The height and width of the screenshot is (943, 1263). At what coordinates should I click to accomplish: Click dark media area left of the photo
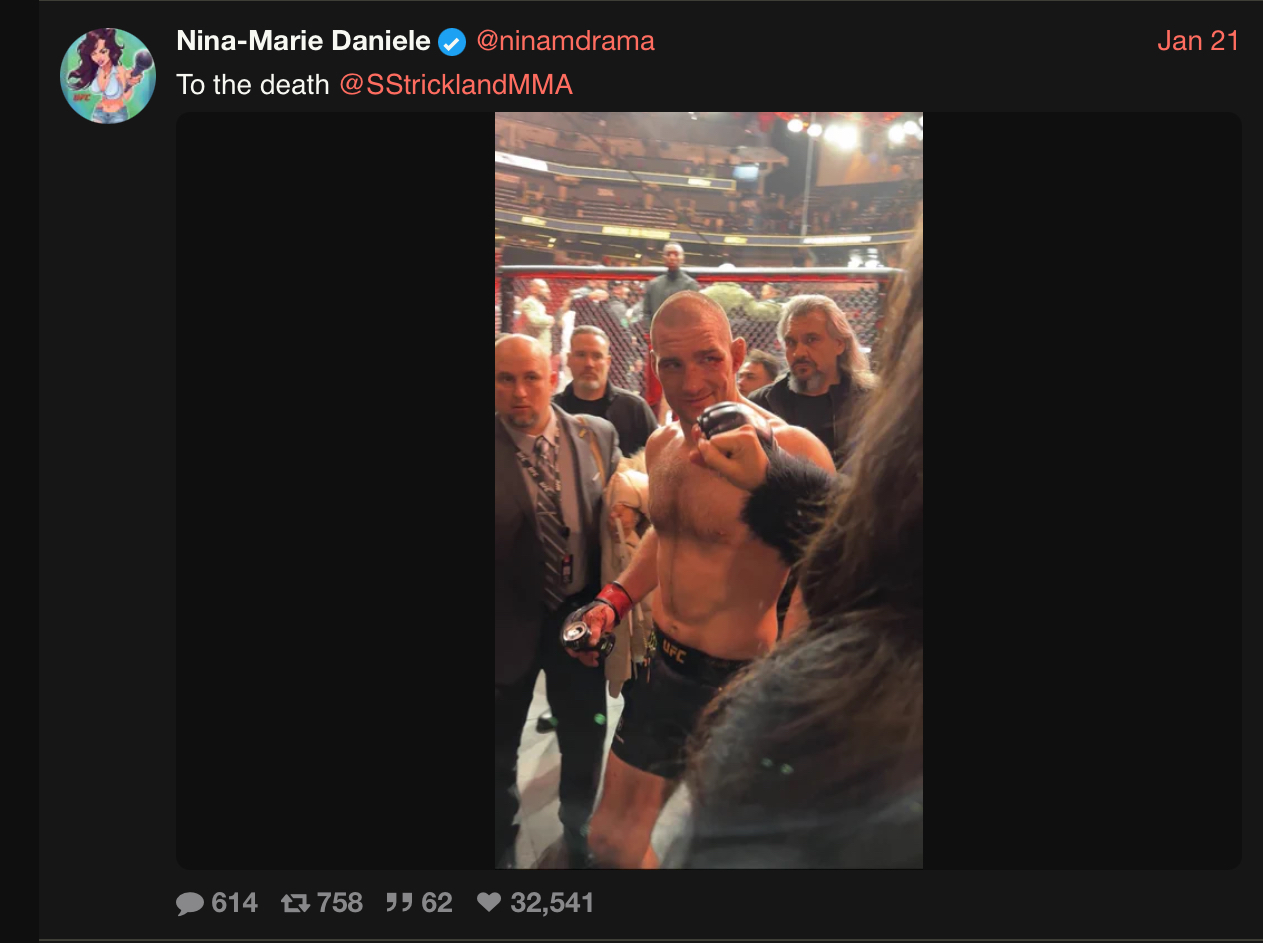click(335, 490)
